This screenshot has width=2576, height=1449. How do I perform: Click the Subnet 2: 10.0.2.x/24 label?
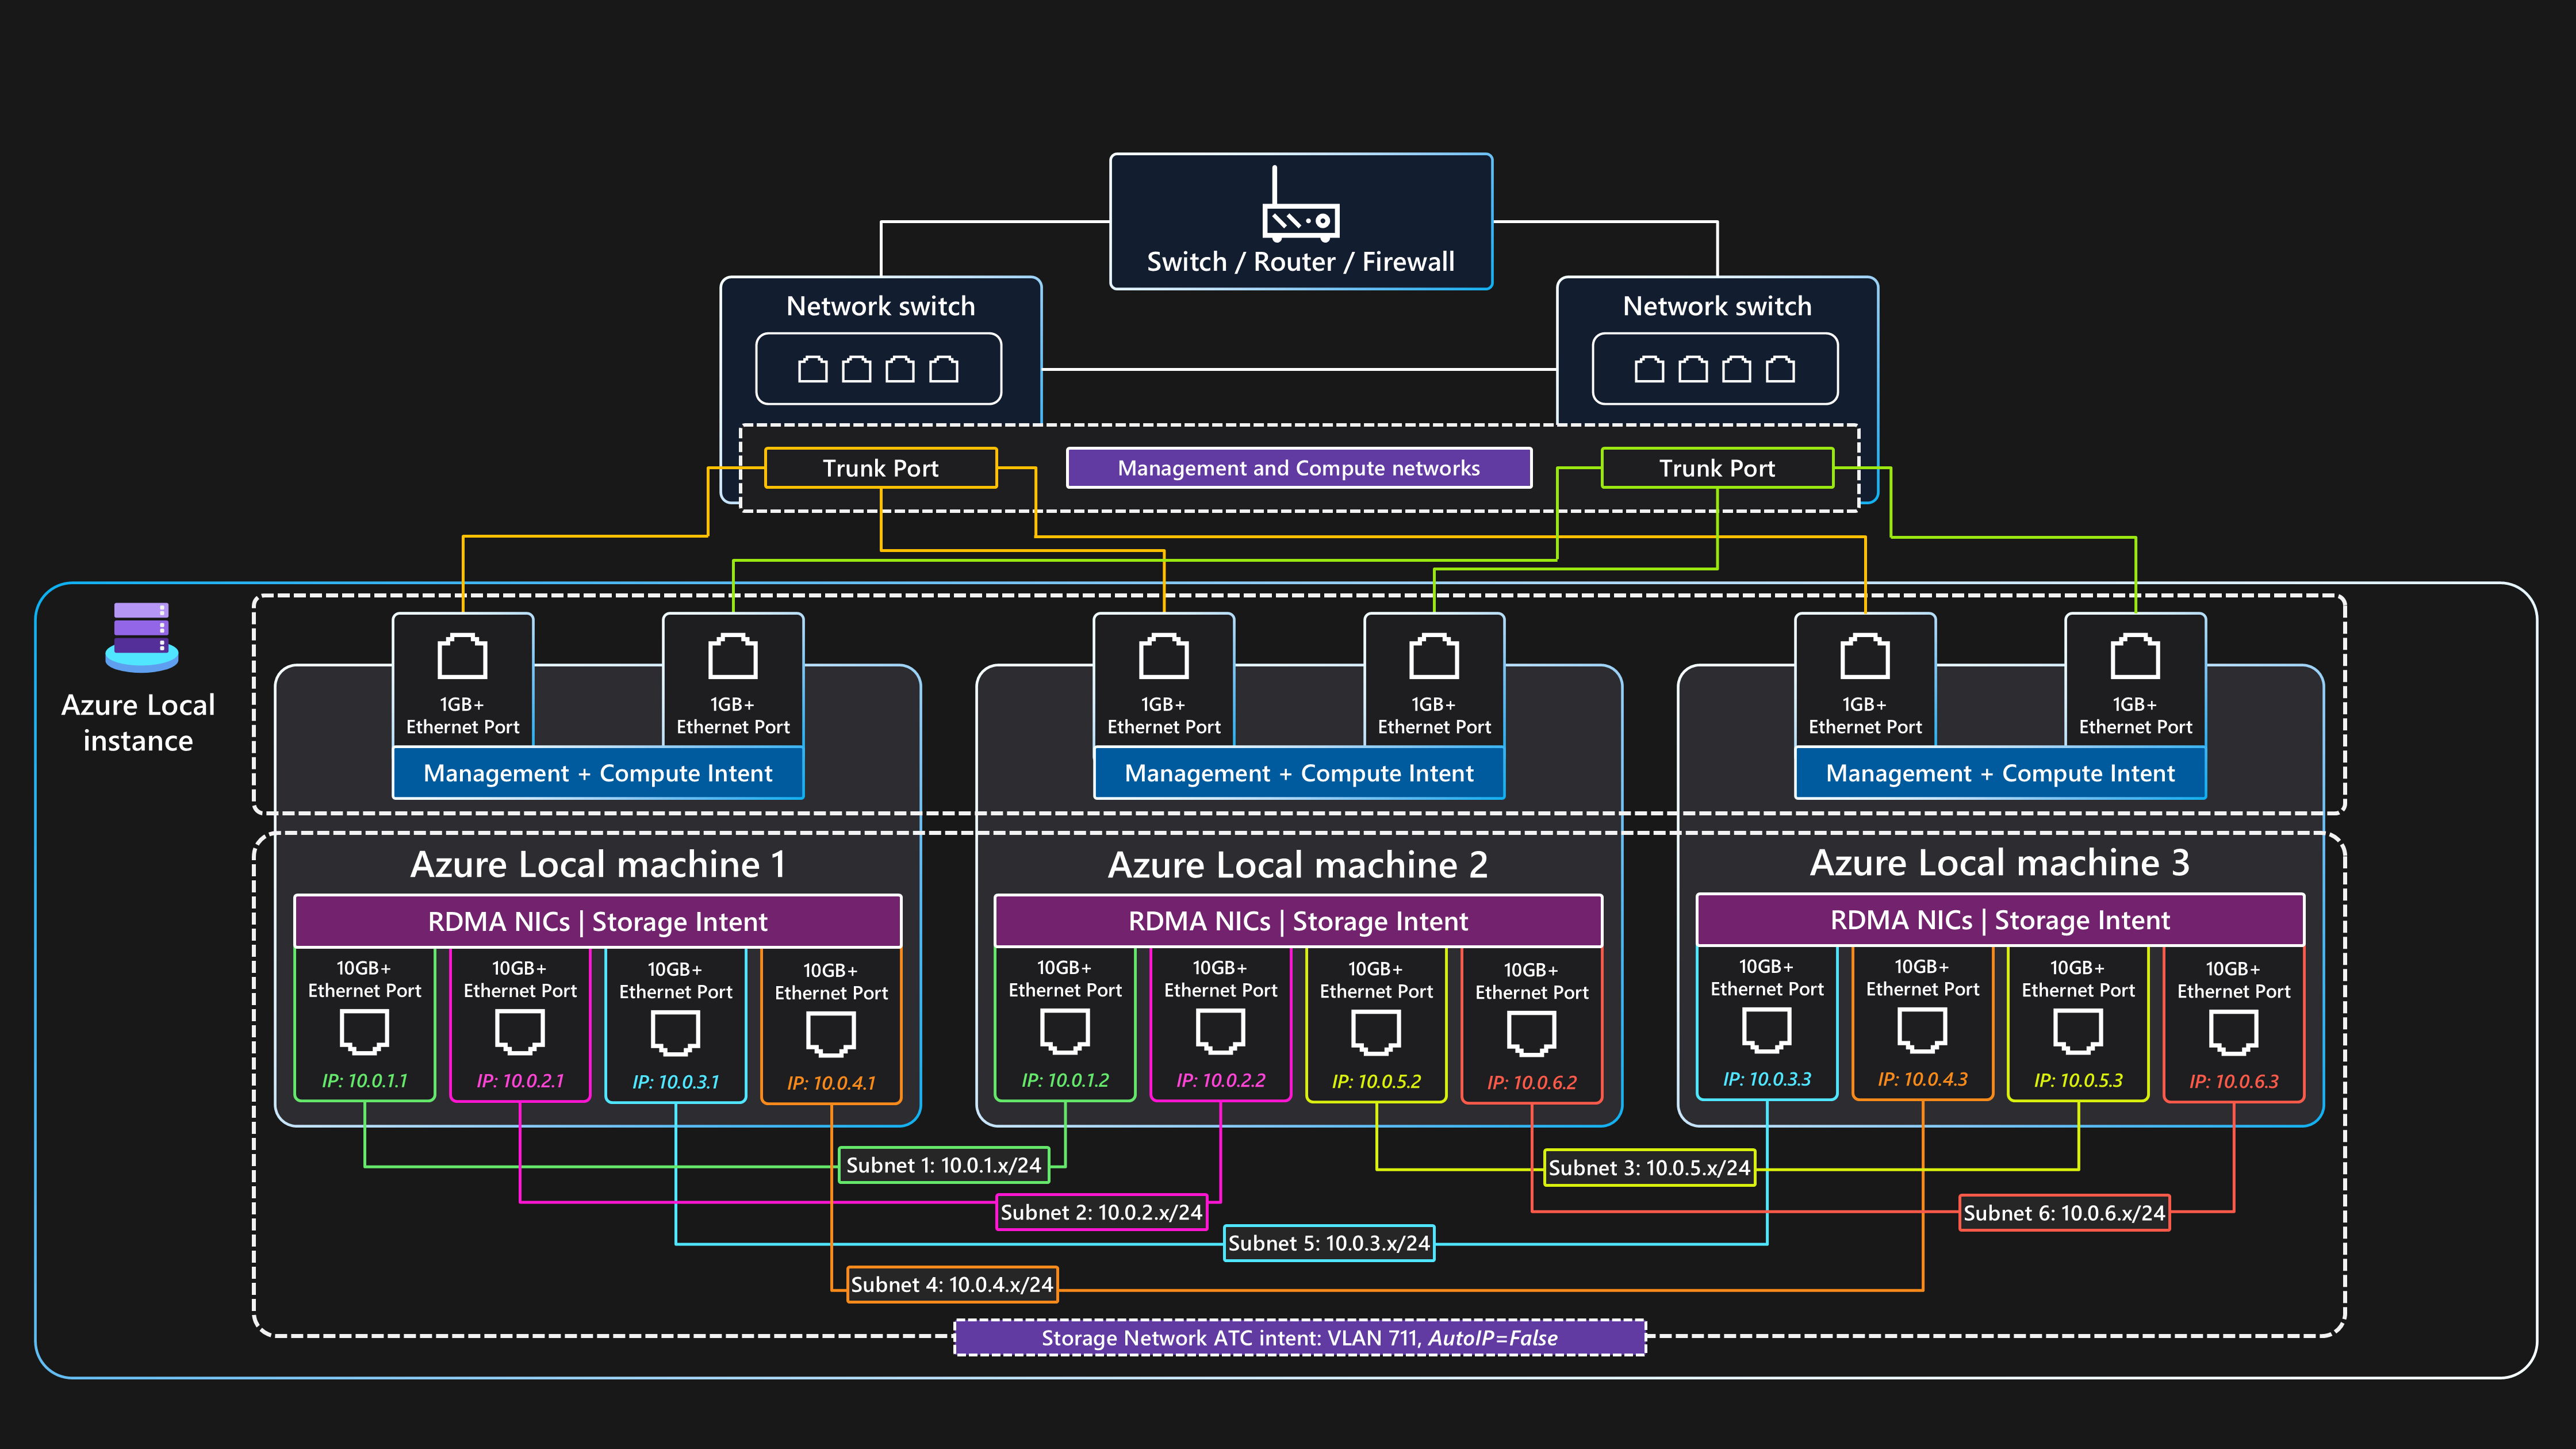(x=1102, y=1212)
